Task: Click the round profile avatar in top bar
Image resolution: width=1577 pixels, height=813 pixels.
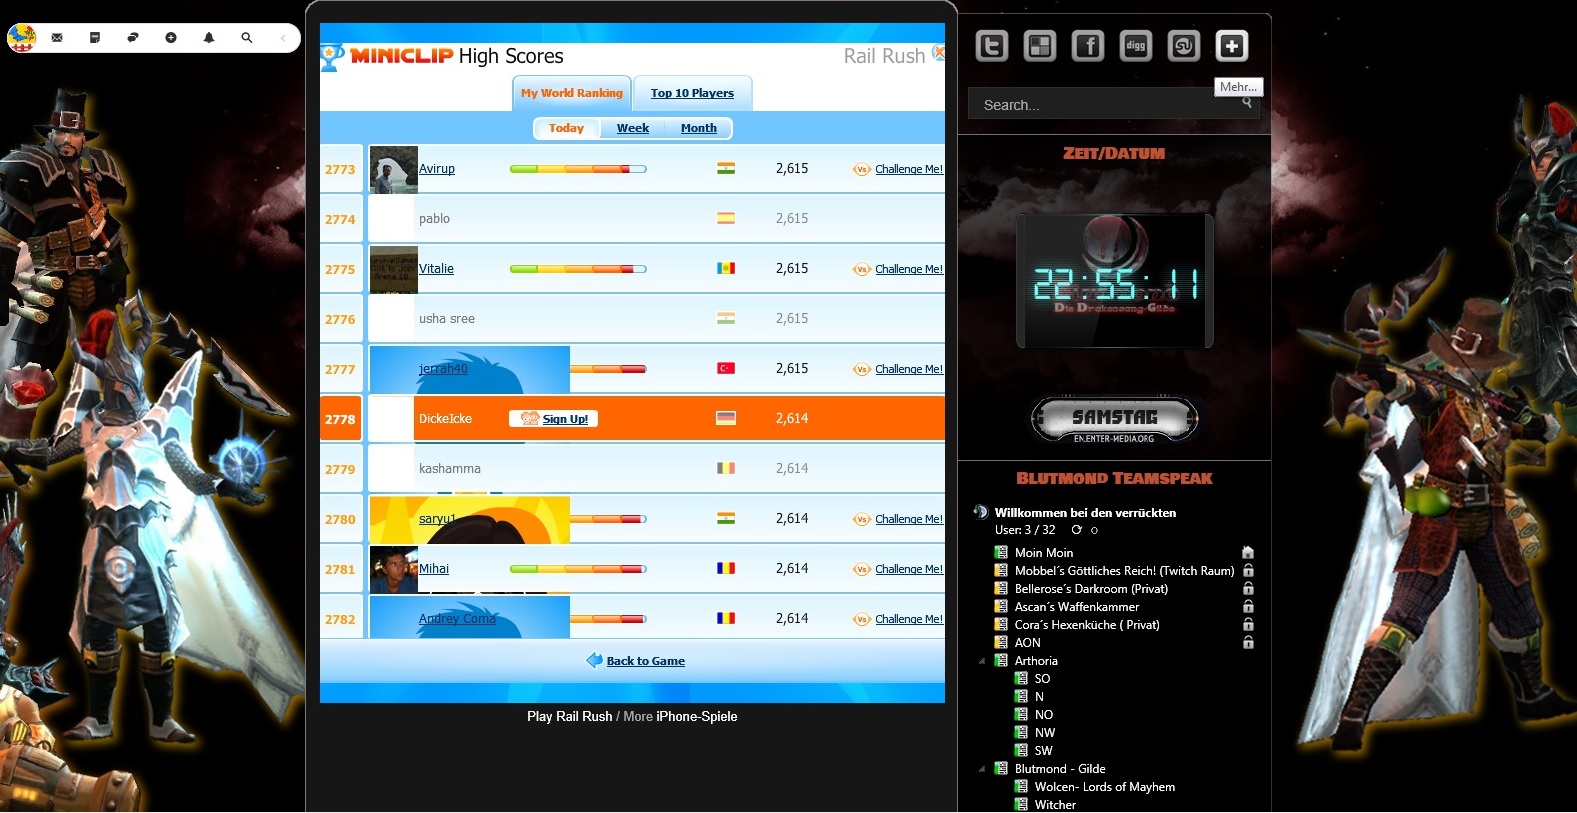Action: 22,38
